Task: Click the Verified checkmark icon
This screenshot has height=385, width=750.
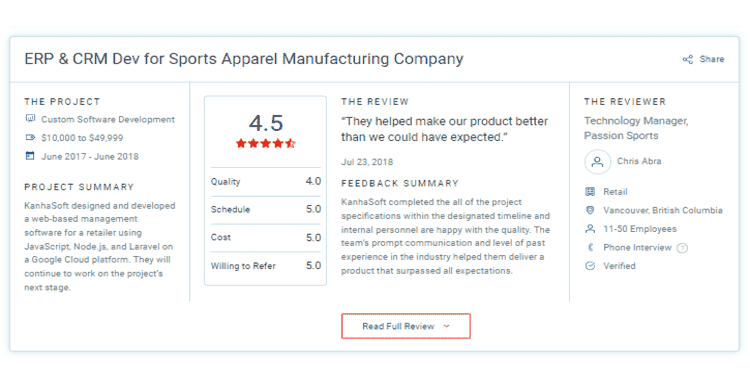Action: [590, 266]
